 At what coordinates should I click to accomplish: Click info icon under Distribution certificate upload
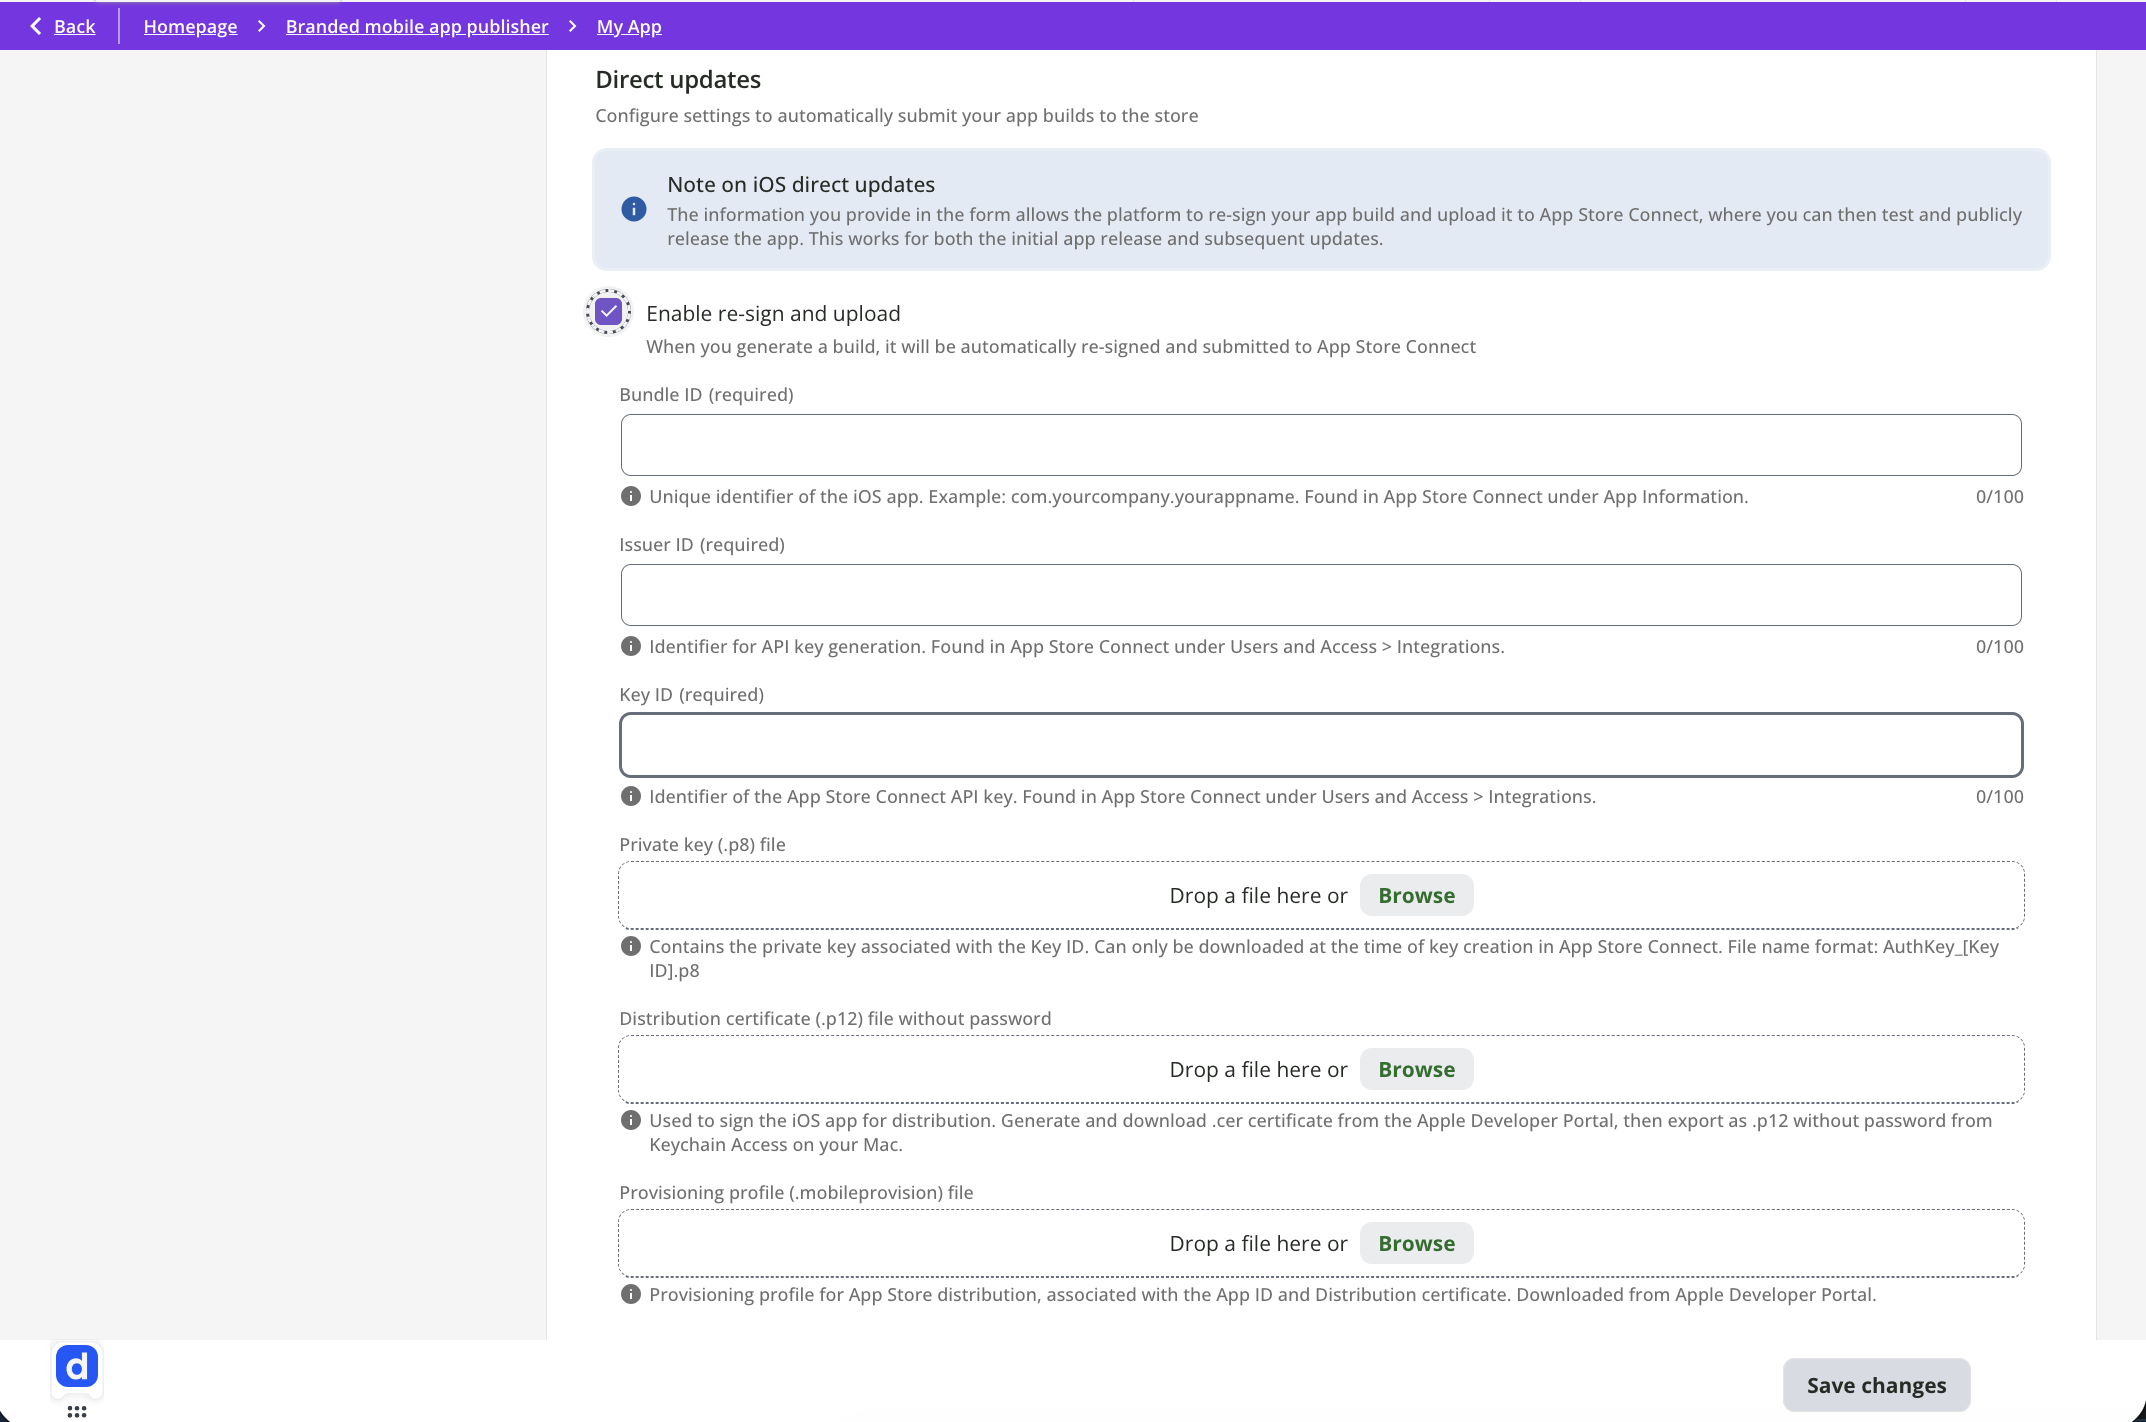pos(630,1120)
